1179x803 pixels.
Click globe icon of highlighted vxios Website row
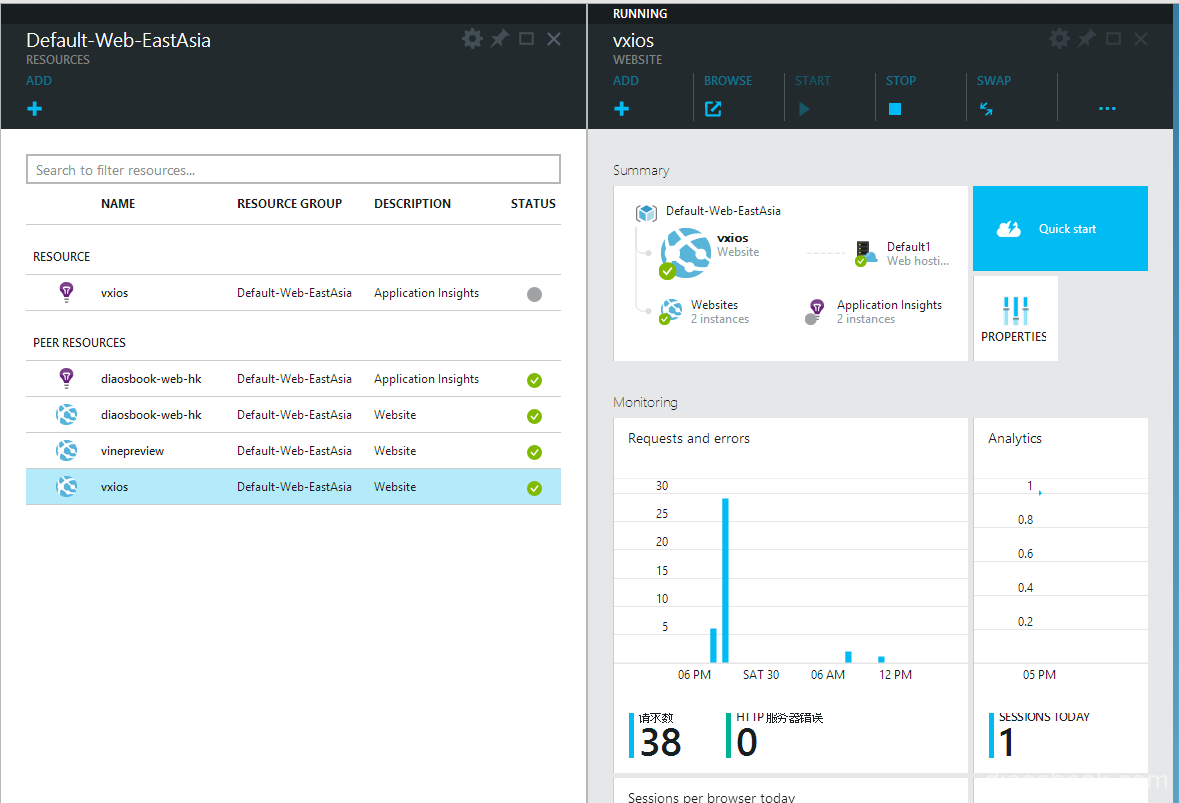(67, 486)
